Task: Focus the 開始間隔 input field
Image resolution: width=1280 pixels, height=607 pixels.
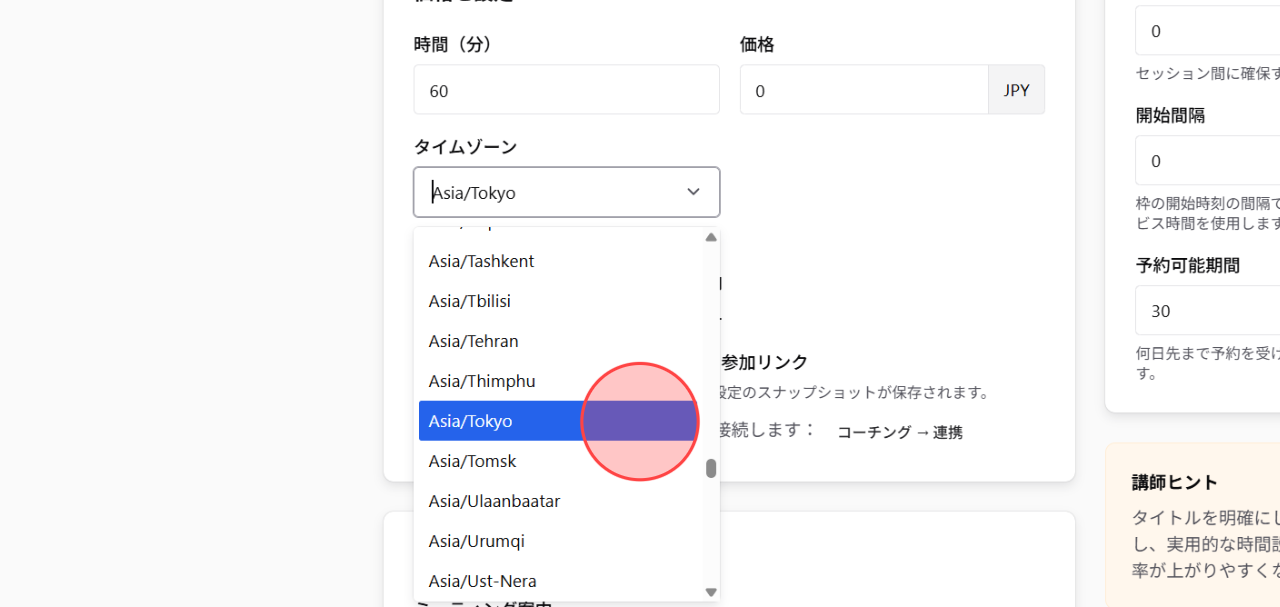Action: pyautogui.click(x=1207, y=160)
